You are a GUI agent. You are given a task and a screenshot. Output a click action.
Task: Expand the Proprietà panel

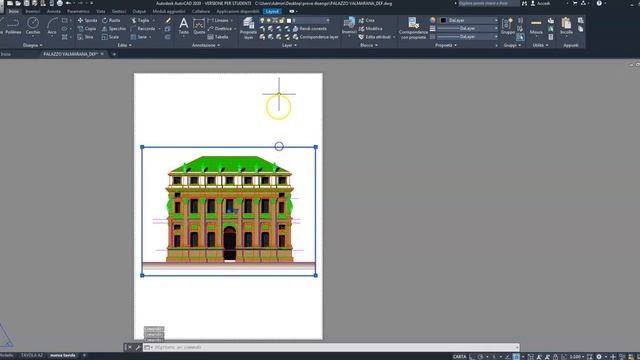tap(446, 45)
